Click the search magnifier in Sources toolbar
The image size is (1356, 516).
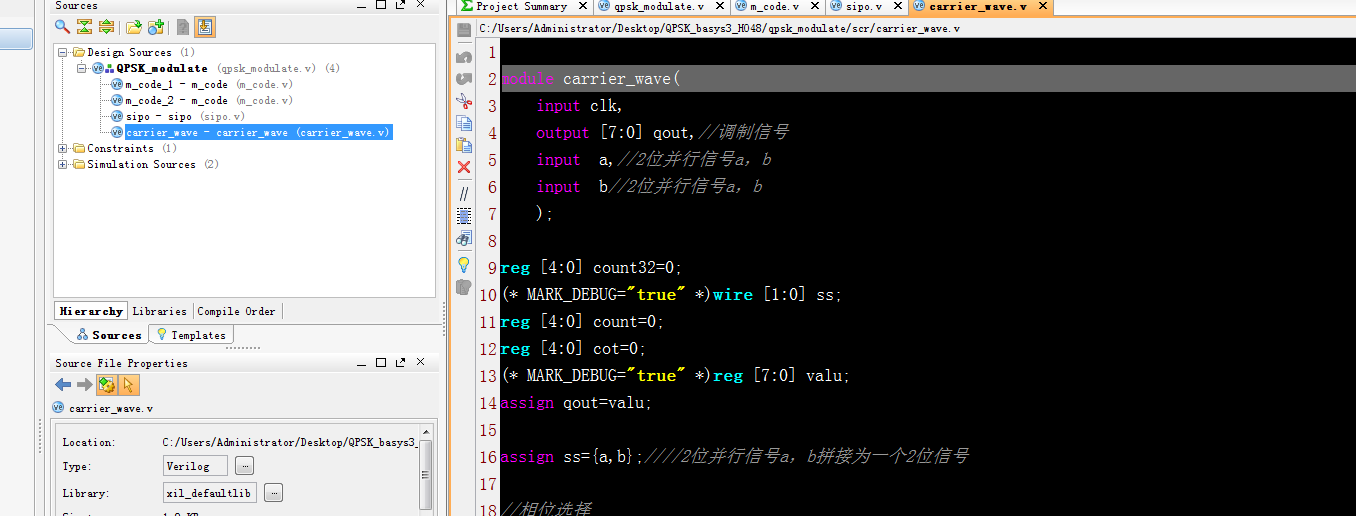click(x=62, y=27)
